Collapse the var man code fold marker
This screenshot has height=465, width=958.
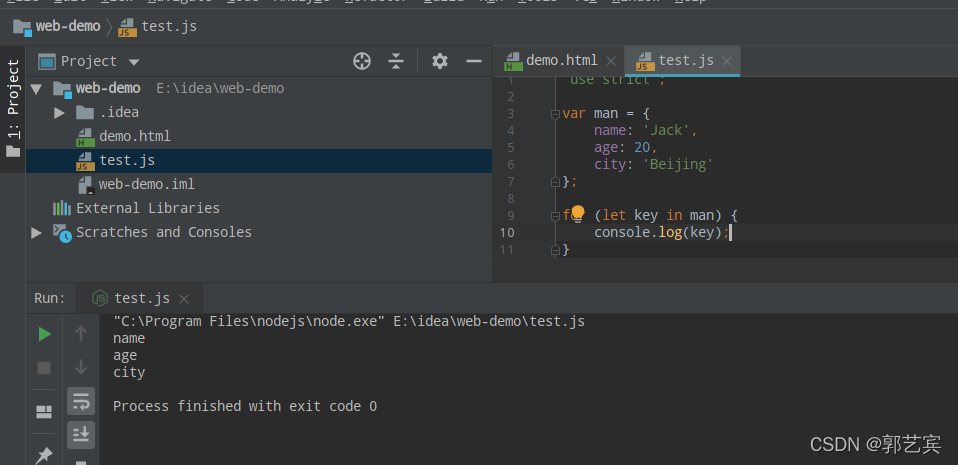click(555, 114)
